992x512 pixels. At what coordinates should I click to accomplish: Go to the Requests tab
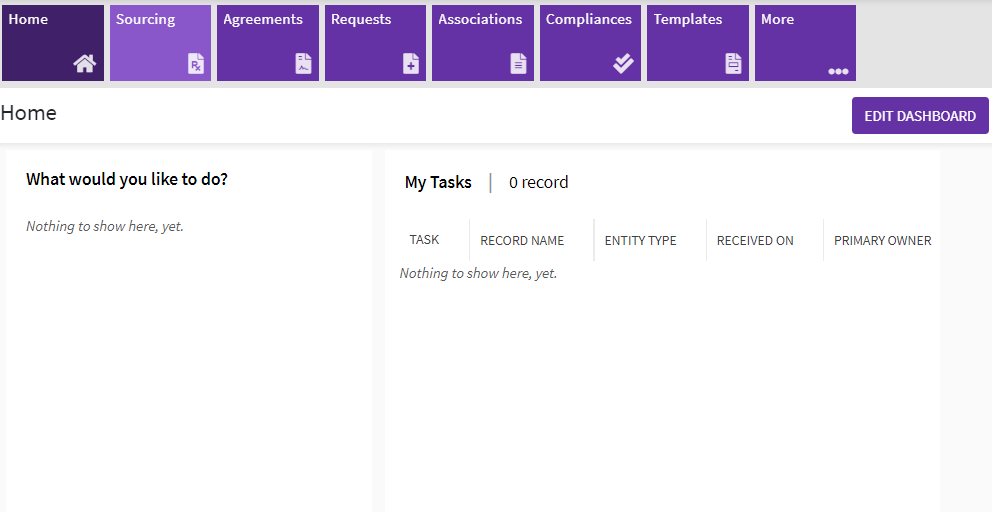pyautogui.click(x=375, y=42)
